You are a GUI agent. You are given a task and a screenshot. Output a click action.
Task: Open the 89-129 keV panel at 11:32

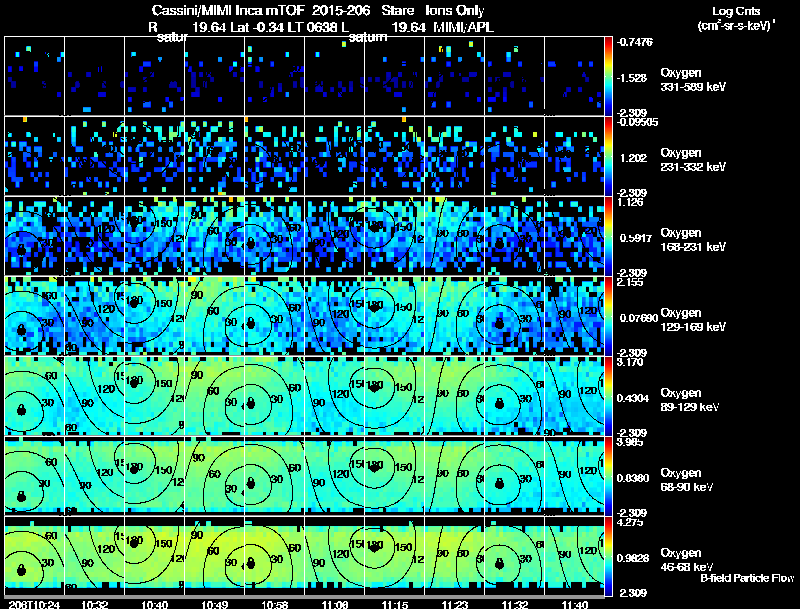[x=514, y=396]
